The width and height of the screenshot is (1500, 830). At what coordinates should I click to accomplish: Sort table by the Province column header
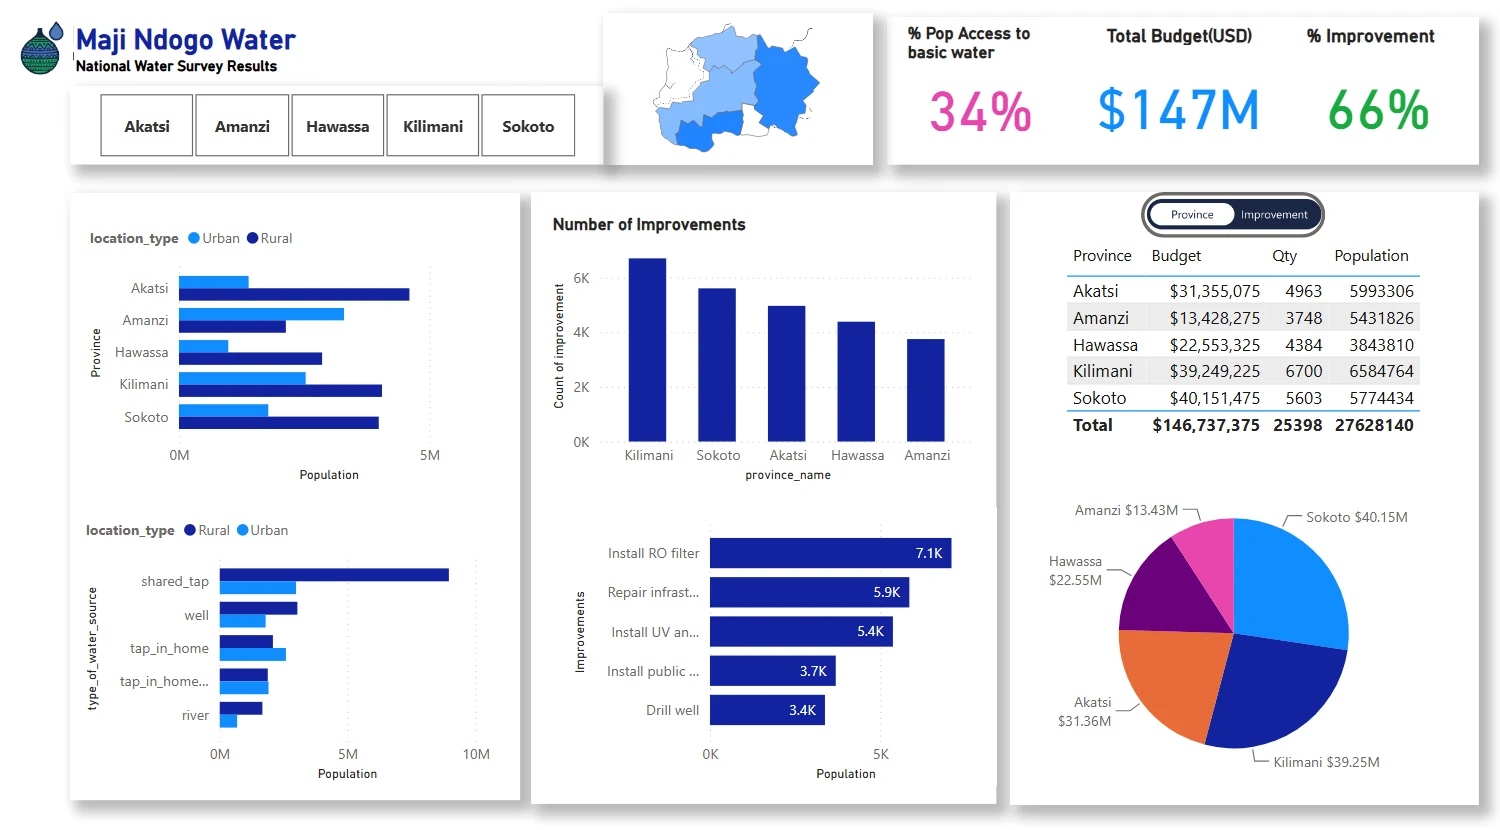(1102, 256)
